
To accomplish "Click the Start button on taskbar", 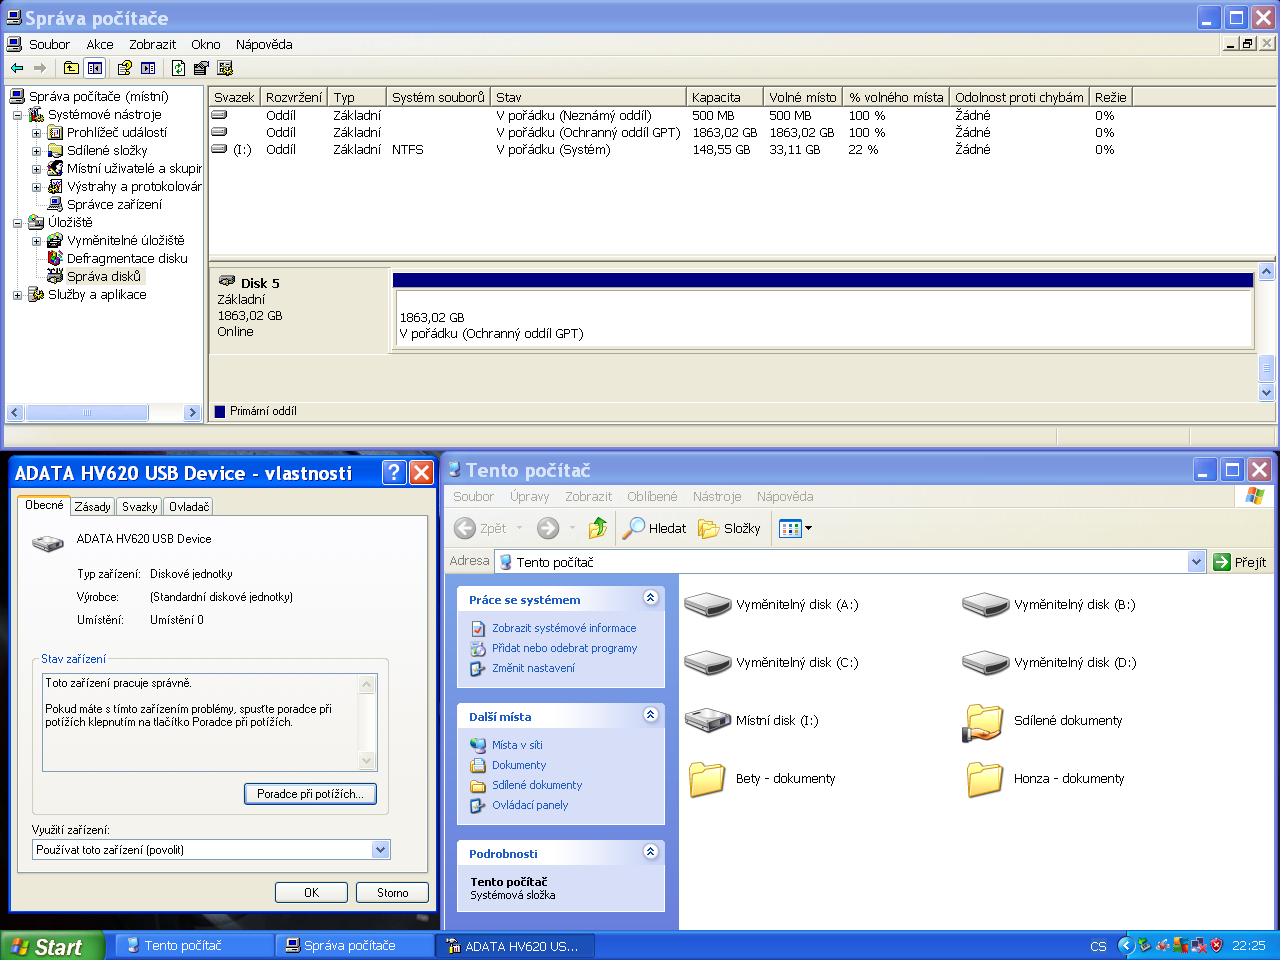I will pos(52,946).
